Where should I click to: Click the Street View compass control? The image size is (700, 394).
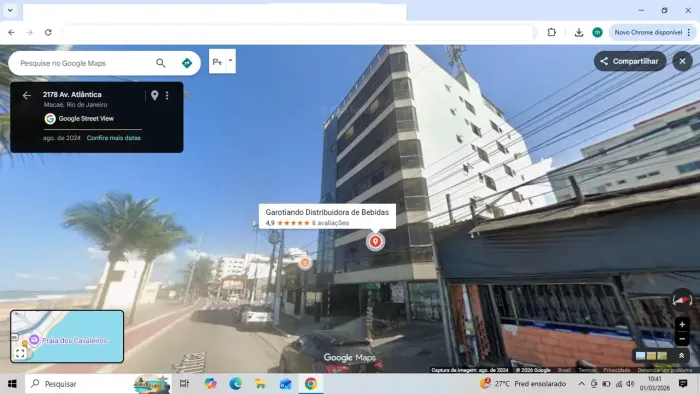682,299
